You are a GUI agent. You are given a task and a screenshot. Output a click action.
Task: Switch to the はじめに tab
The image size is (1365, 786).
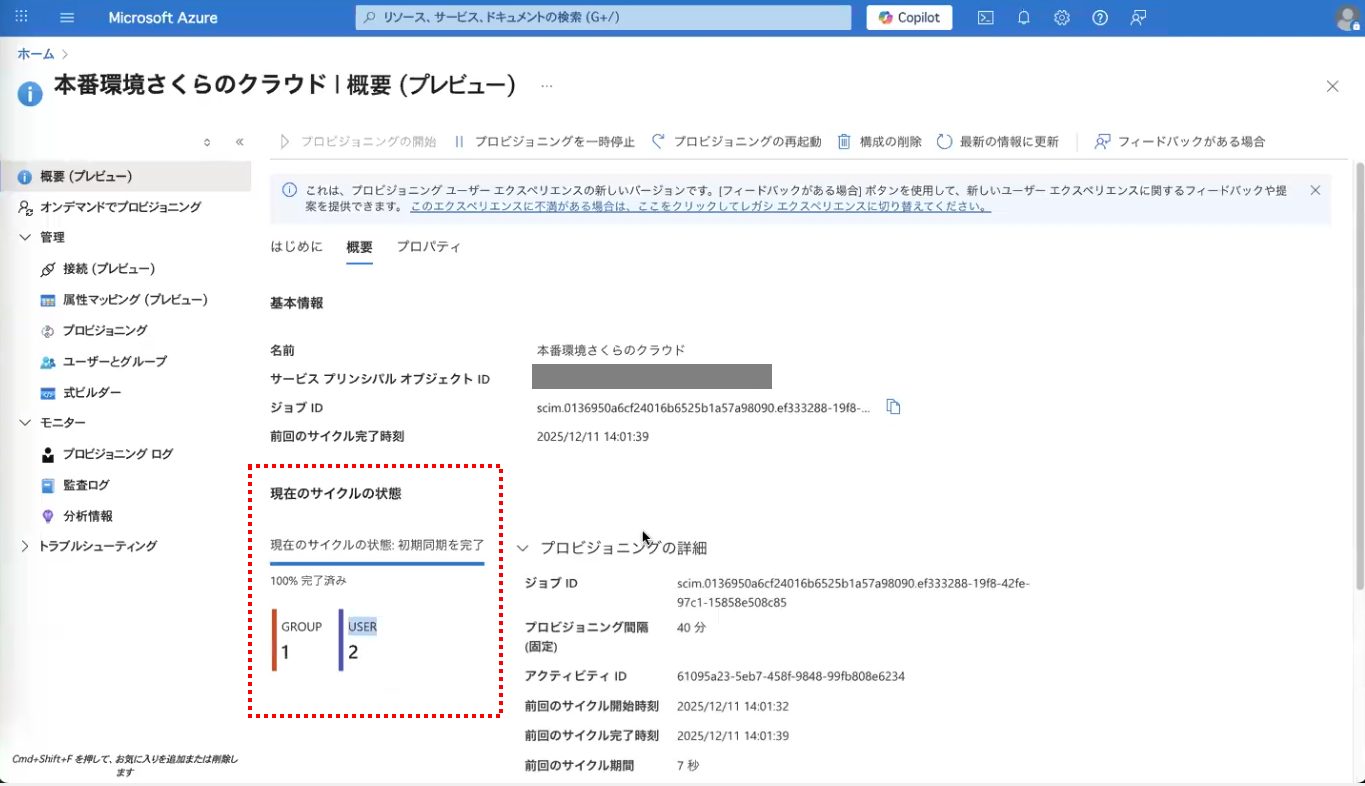(296, 247)
